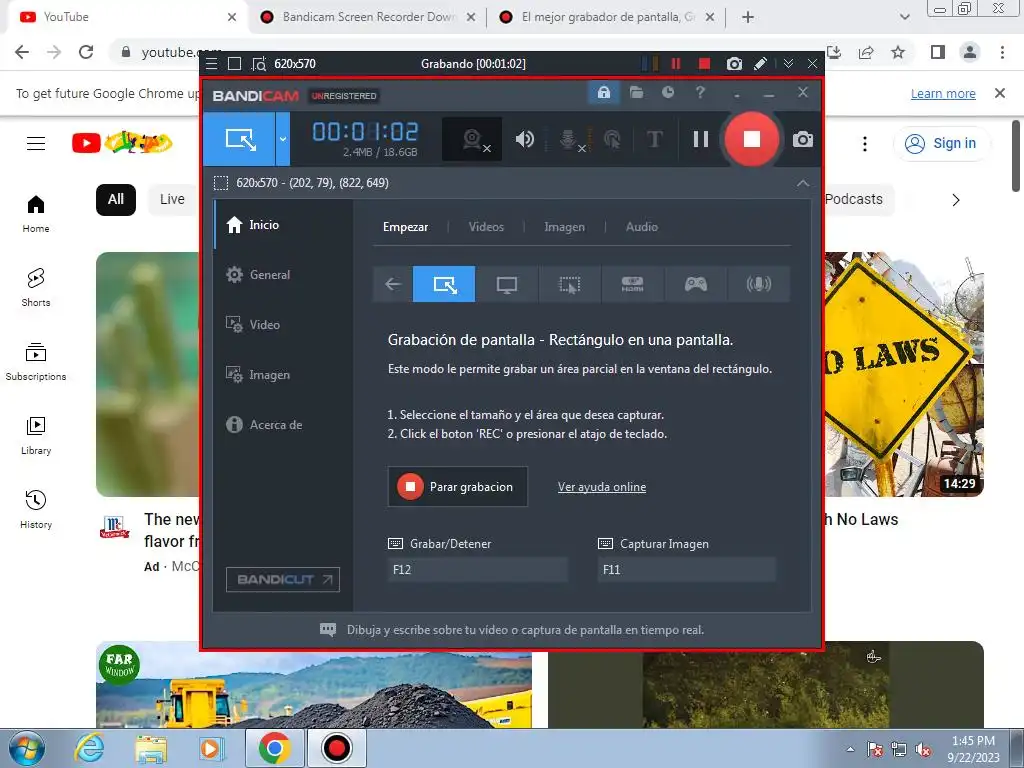Image resolution: width=1024 pixels, height=768 pixels.
Task: Open Internet Explorer from taskbar
Action: (x=89, y=748)
